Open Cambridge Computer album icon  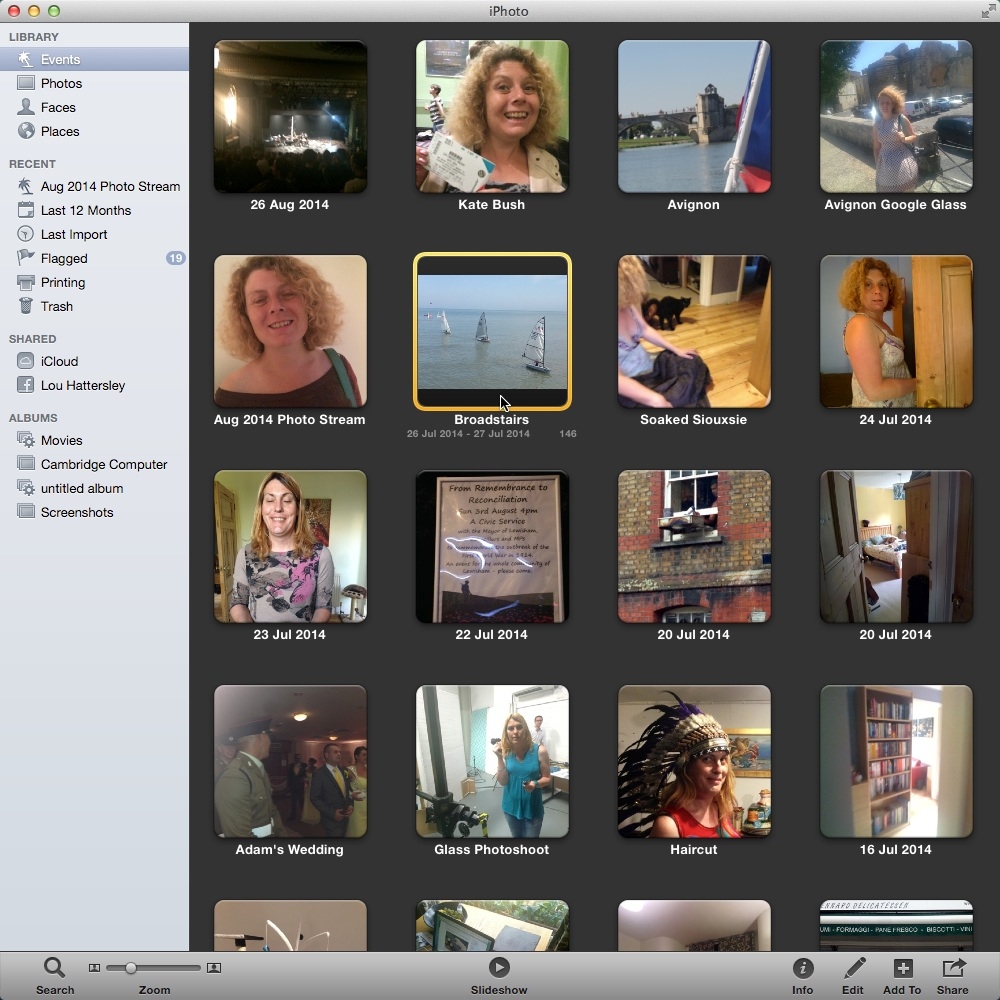pos(26,464)
